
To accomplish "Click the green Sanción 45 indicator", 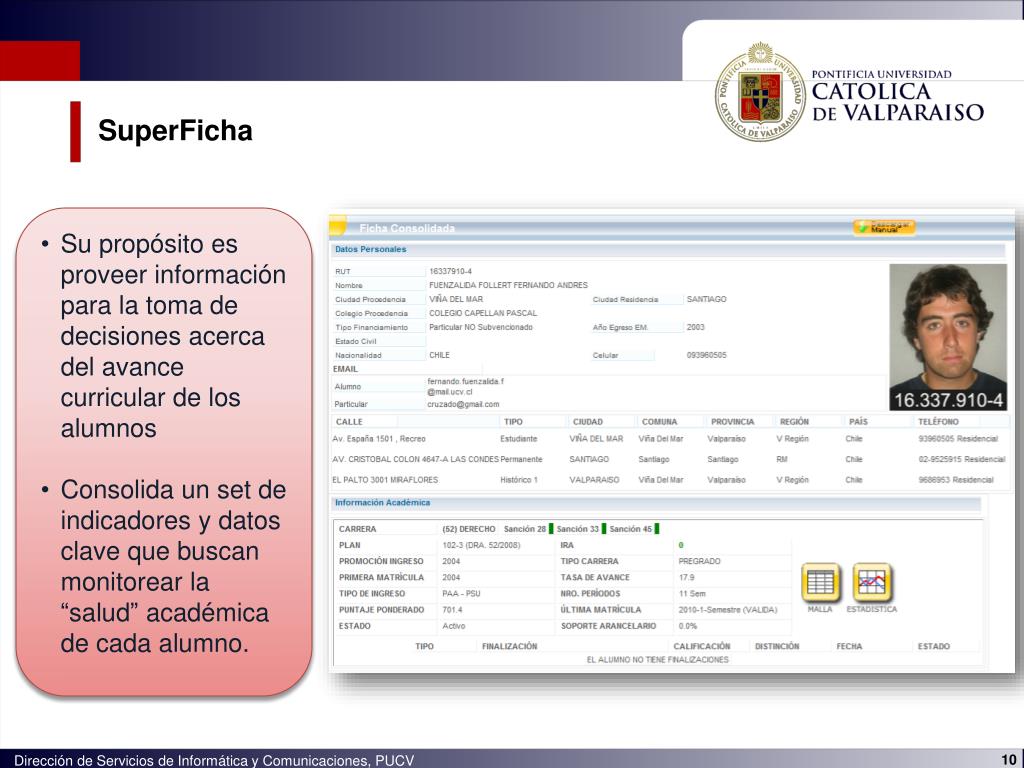I will pos(657,529).
